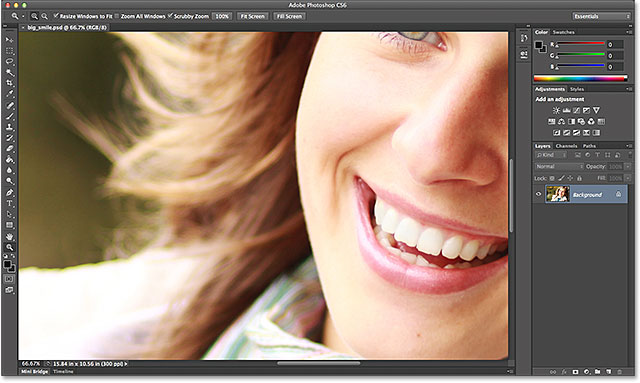
Task: Choose Zoom Out mode in options bar
Action: (44, 16)
